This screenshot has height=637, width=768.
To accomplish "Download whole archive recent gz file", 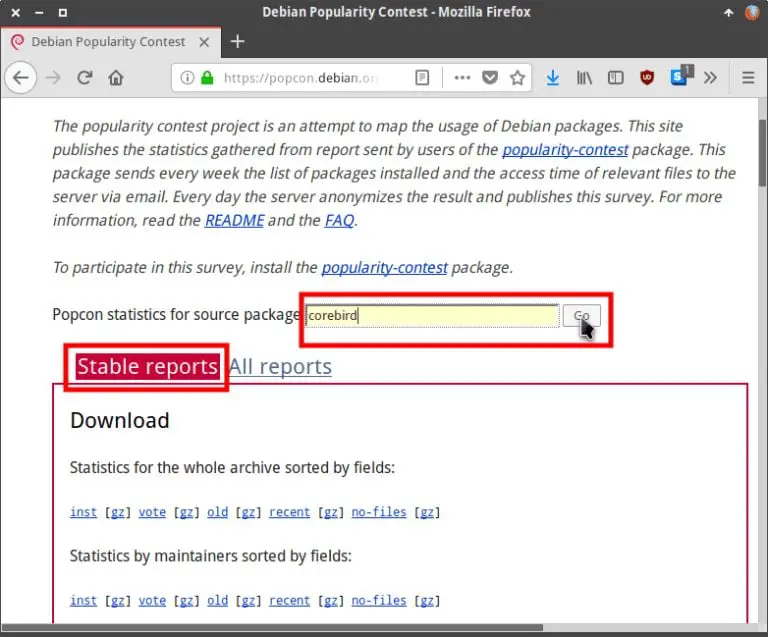I will [331, 512].
